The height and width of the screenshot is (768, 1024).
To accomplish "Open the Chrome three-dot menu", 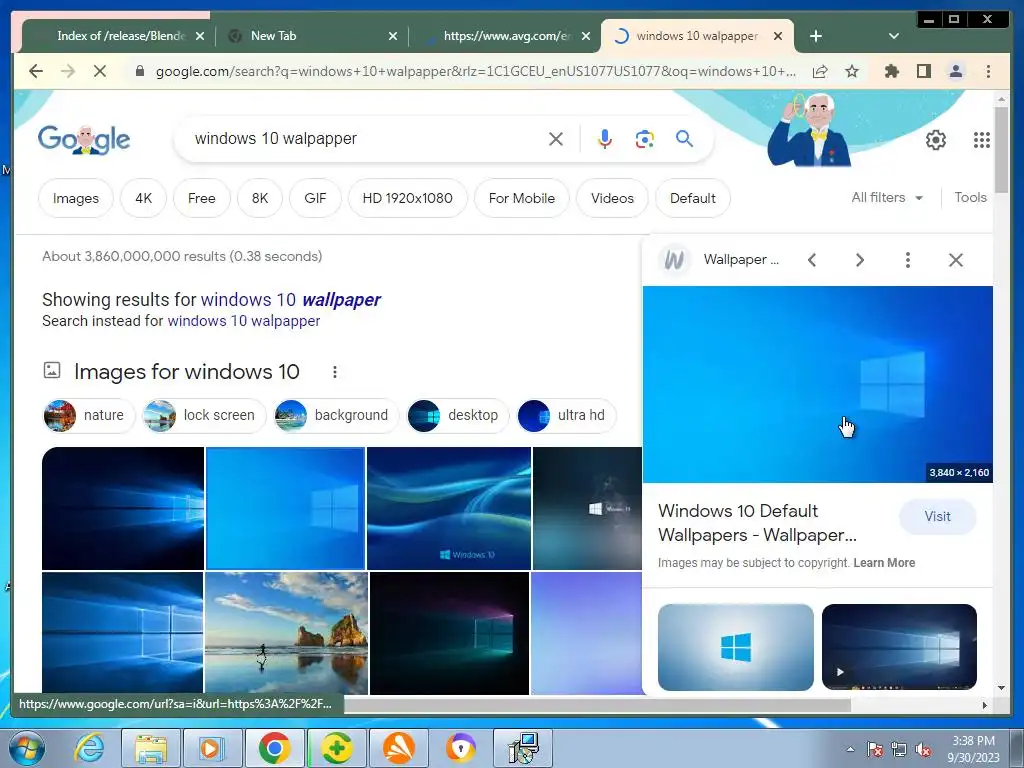I will click(988, 71).
